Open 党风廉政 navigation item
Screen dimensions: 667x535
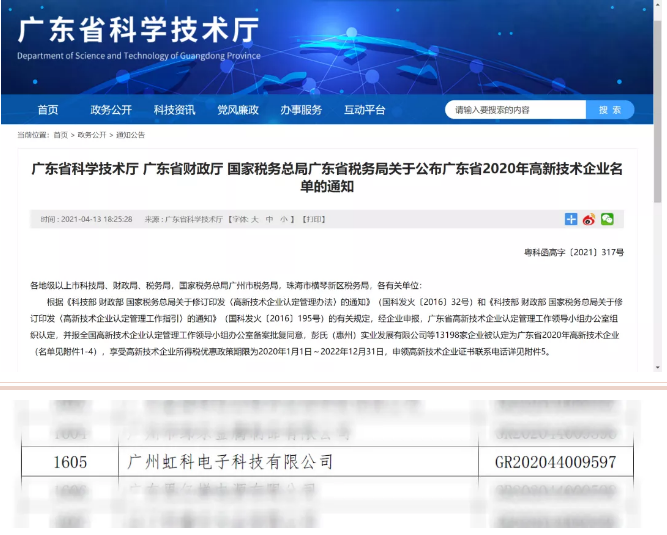(x=238, y=110)
